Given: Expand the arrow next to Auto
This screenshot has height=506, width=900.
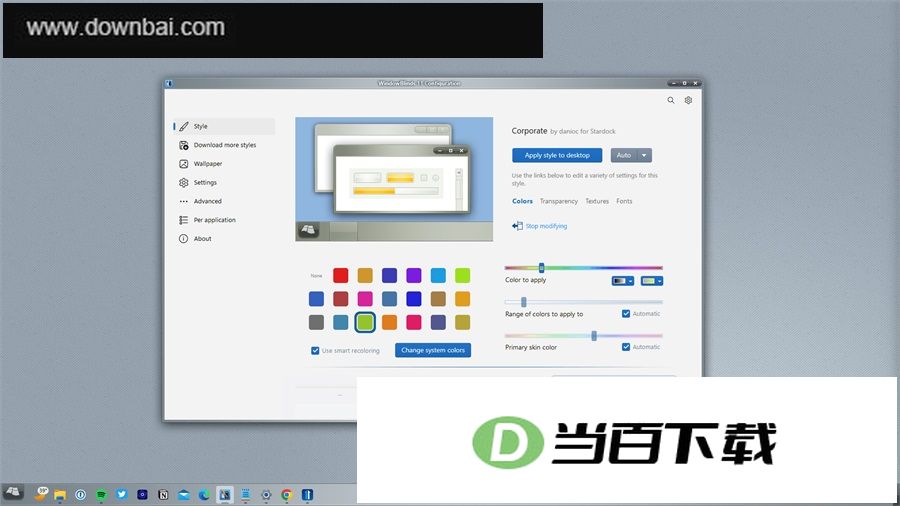Looking at the screenshot, I should [644, 155].
